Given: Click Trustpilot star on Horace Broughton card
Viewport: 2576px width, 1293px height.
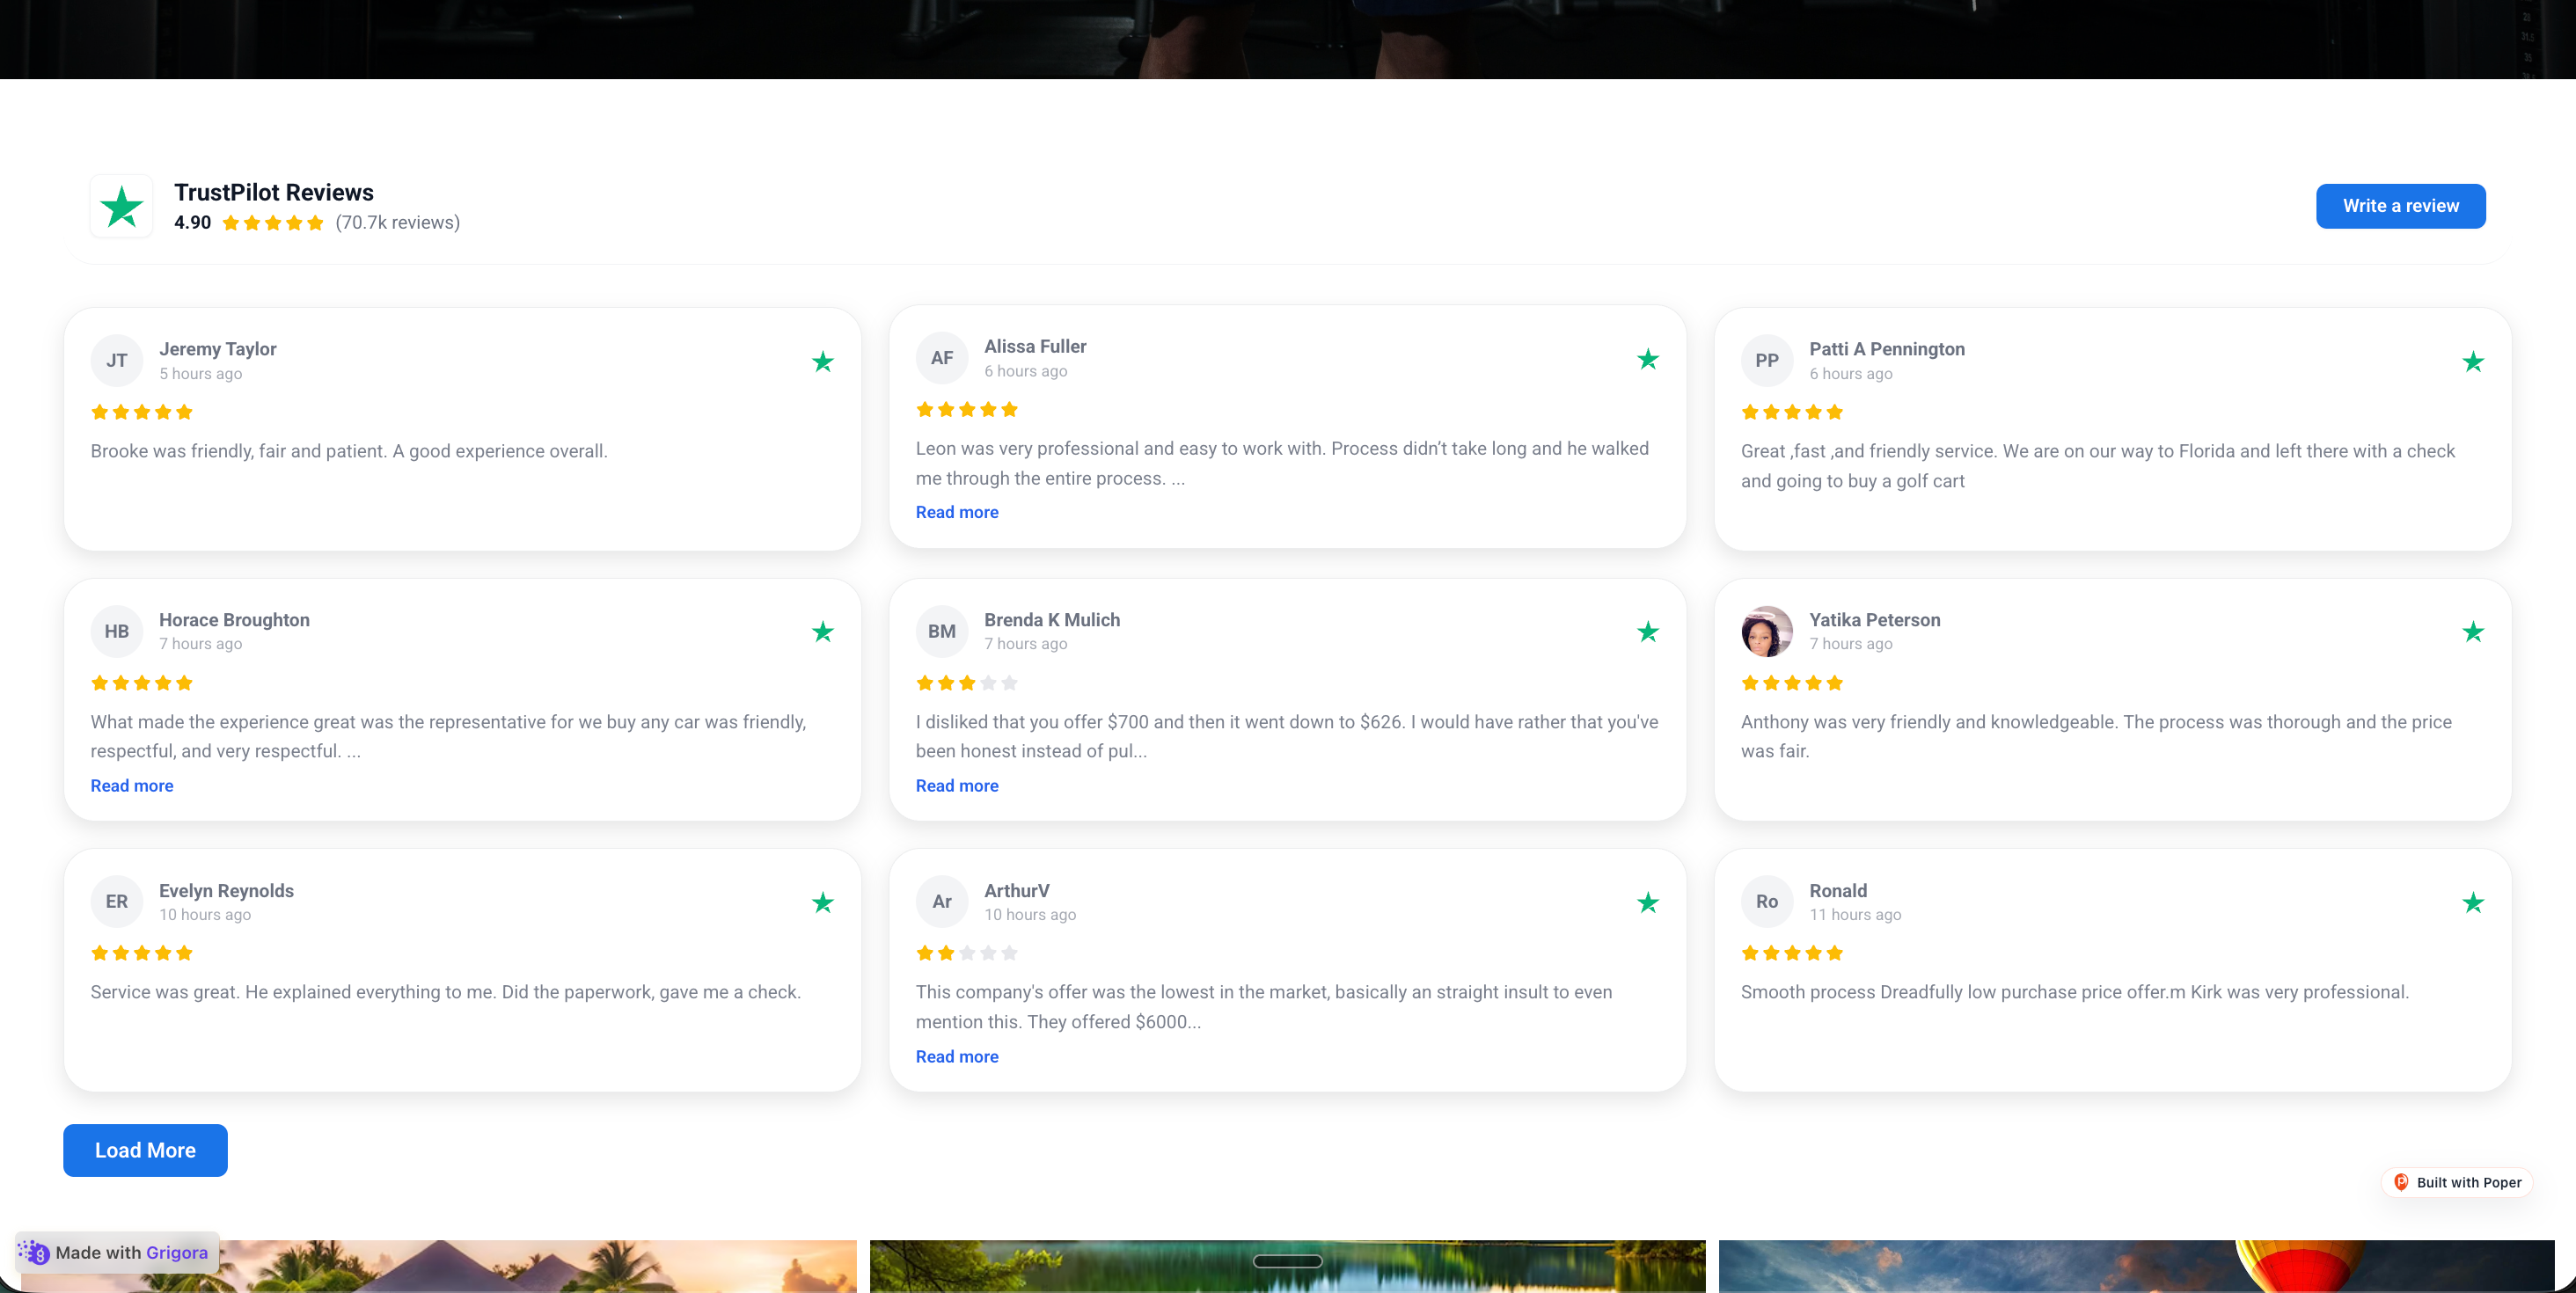Looking at the screenshot, I should pos(823,632).
